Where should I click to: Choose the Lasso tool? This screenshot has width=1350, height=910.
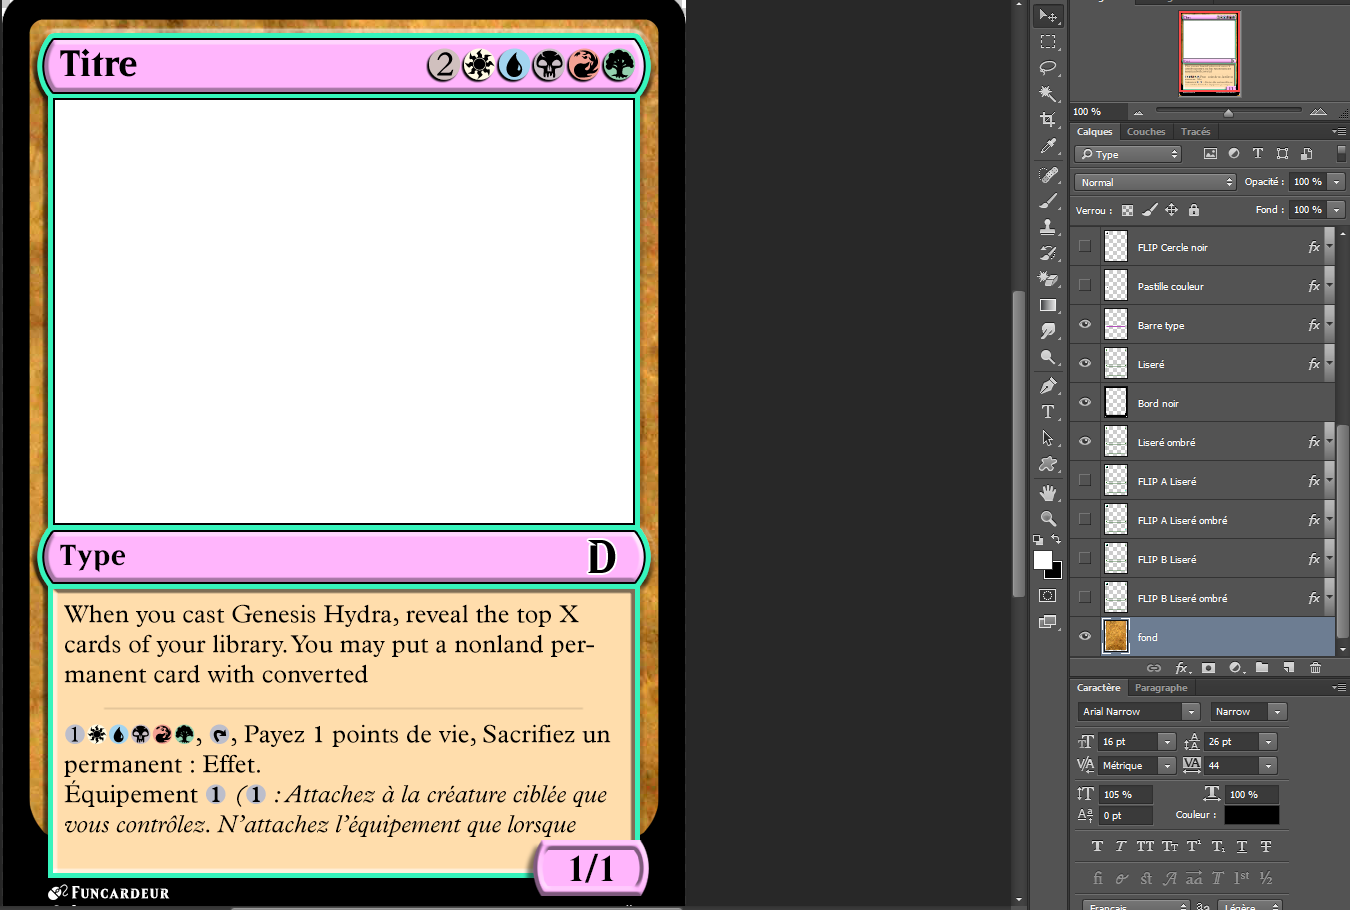pyautogui.click(x=1048, y=68)
